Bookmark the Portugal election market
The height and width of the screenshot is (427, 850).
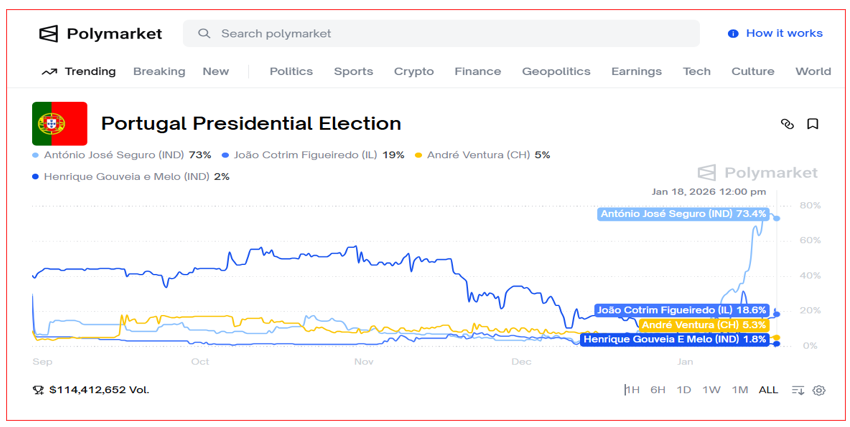coord(813,124)
